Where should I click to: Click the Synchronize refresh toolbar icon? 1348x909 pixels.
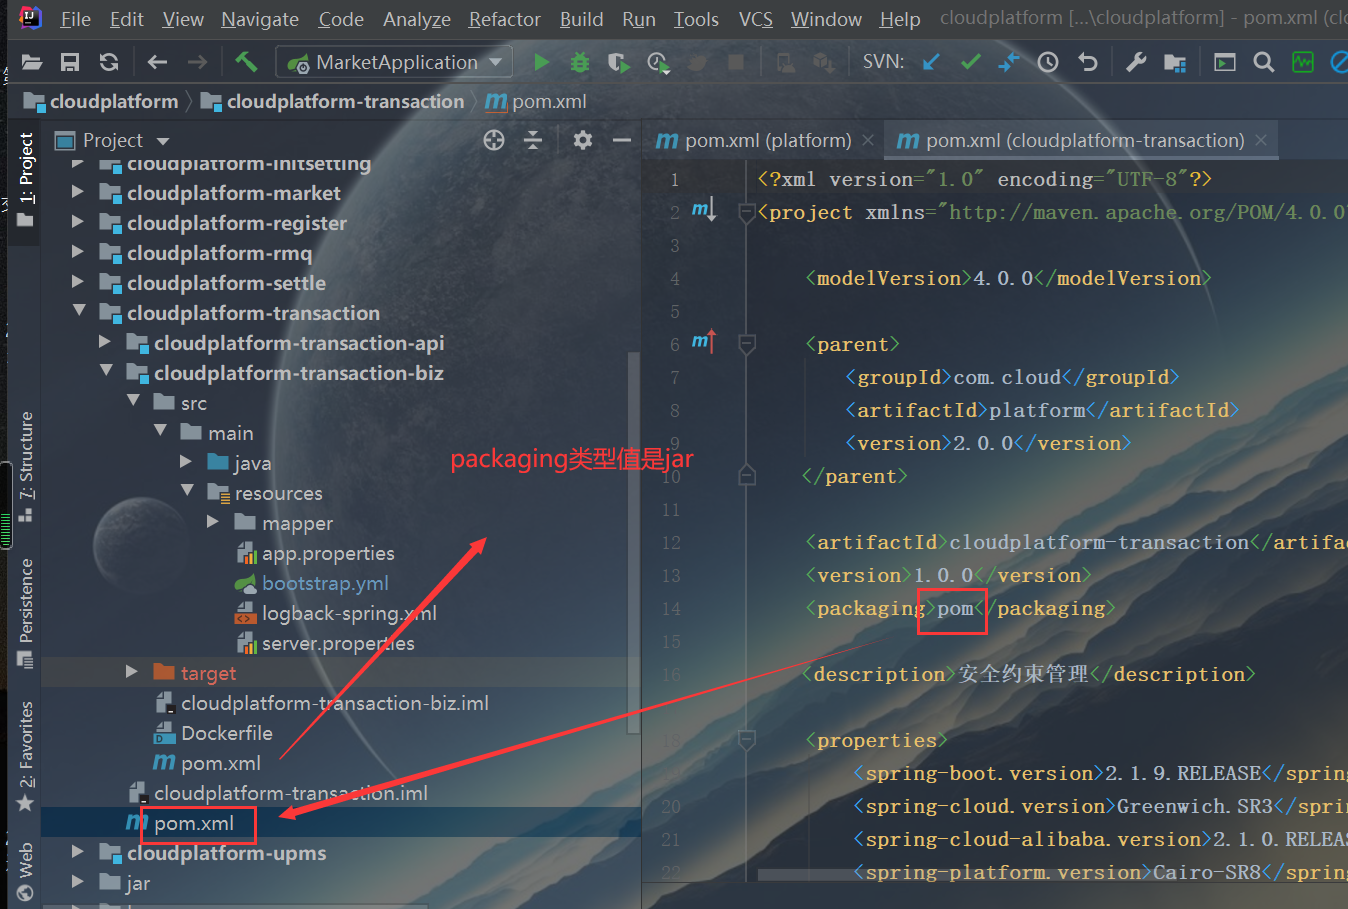click(109, 62)
